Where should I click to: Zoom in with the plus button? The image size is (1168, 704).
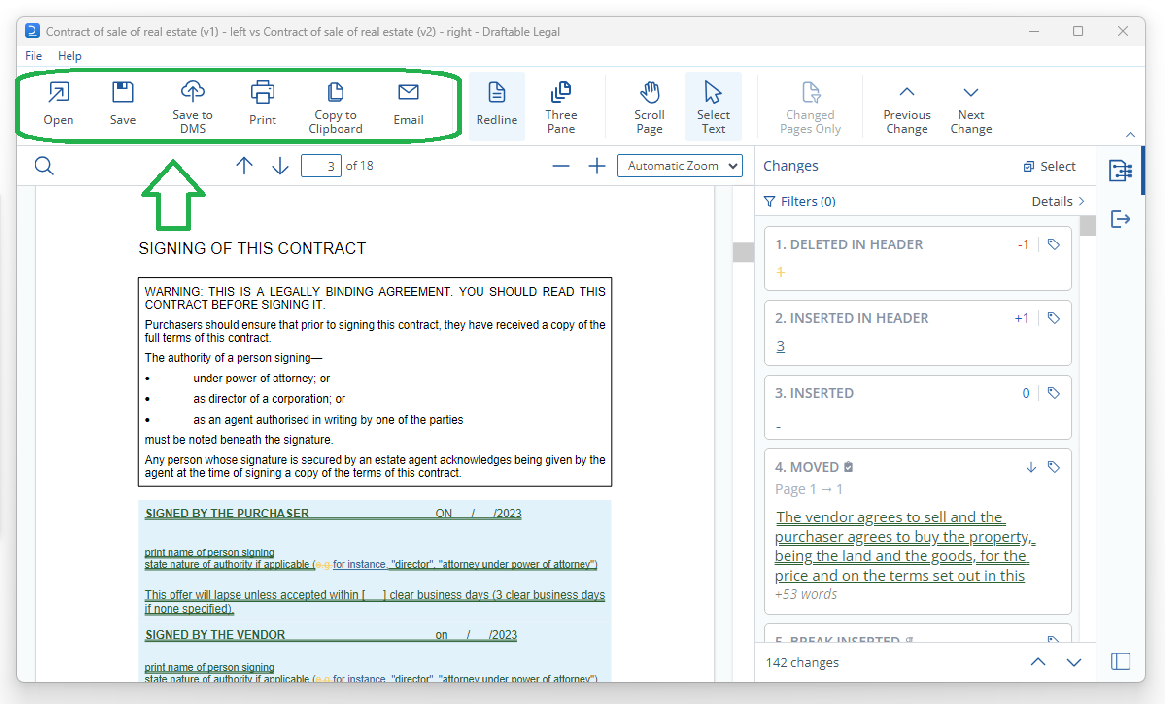[597, 166]
